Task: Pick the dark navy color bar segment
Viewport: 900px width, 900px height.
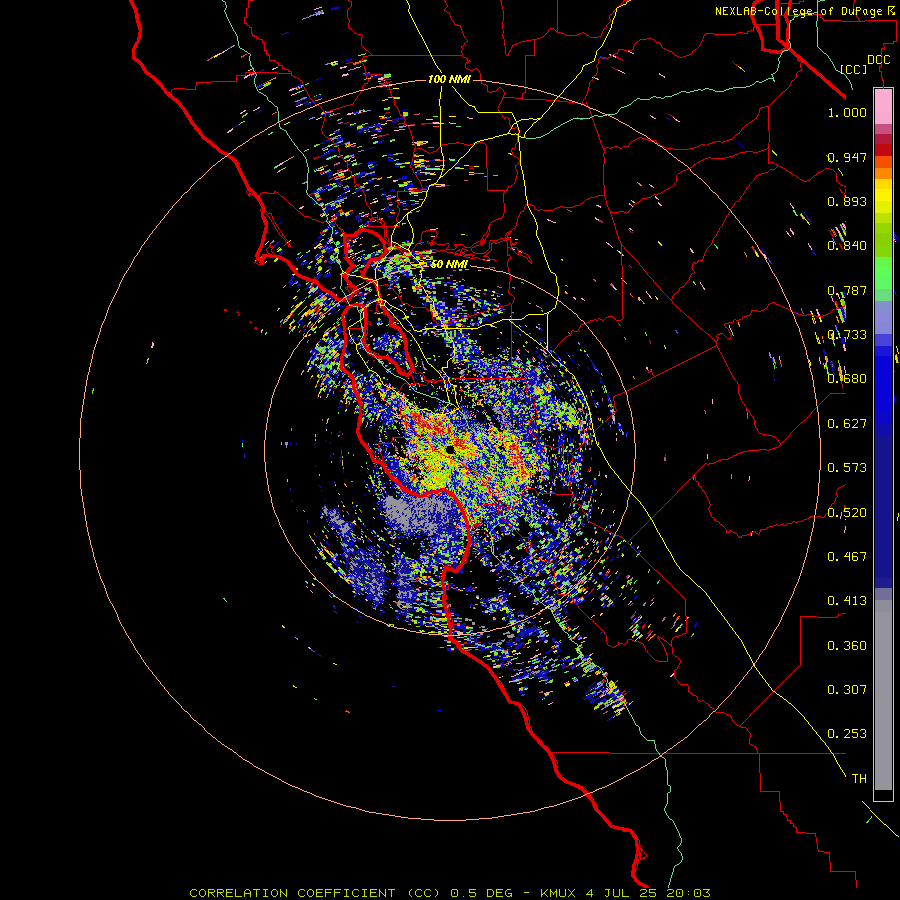Action: pos(883,505)
